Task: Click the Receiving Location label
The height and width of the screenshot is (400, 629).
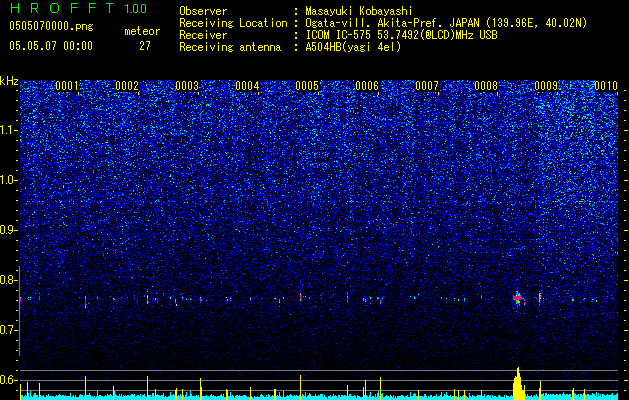Action: point(233,23)
